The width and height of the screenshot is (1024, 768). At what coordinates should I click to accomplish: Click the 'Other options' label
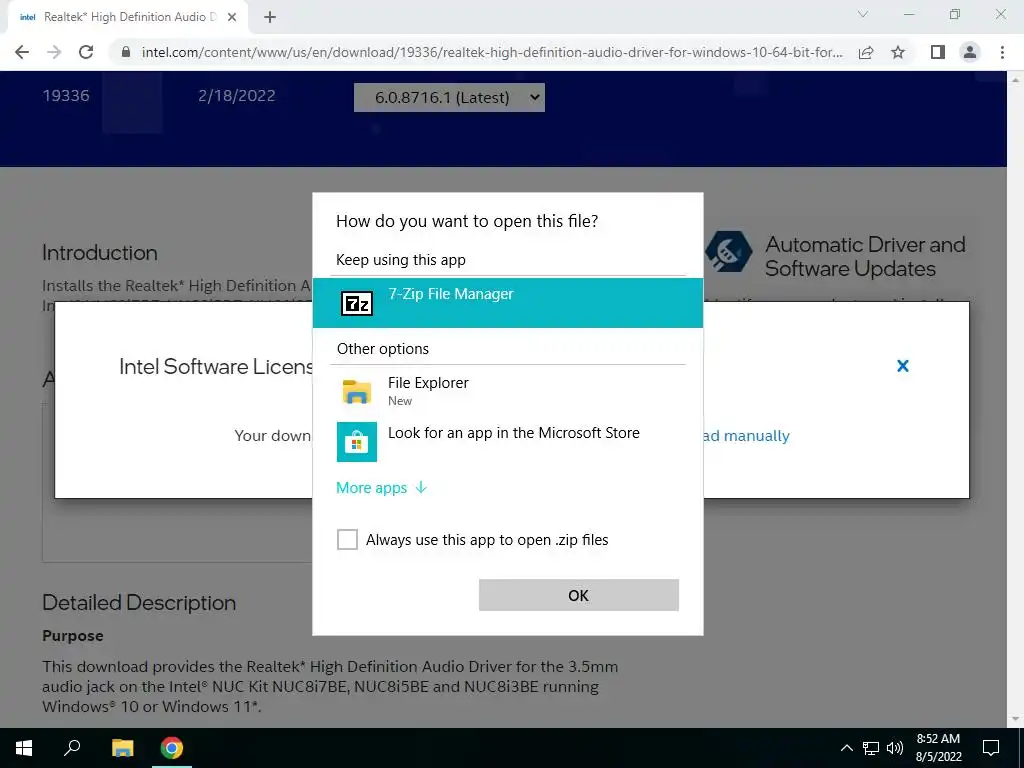tap(383, 349)
